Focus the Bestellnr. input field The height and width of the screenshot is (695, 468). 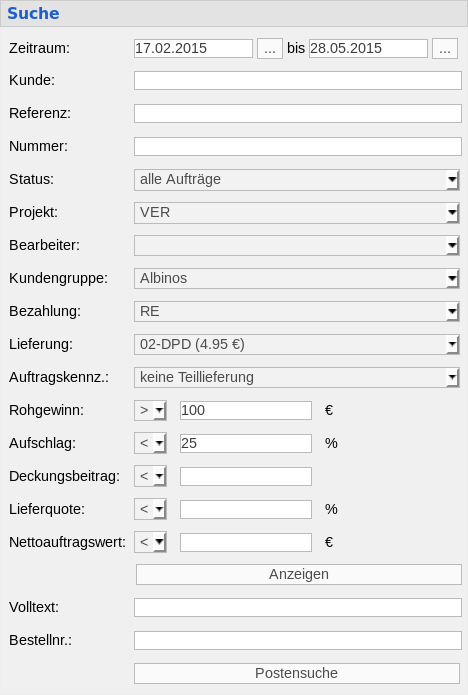pos(298,640)
